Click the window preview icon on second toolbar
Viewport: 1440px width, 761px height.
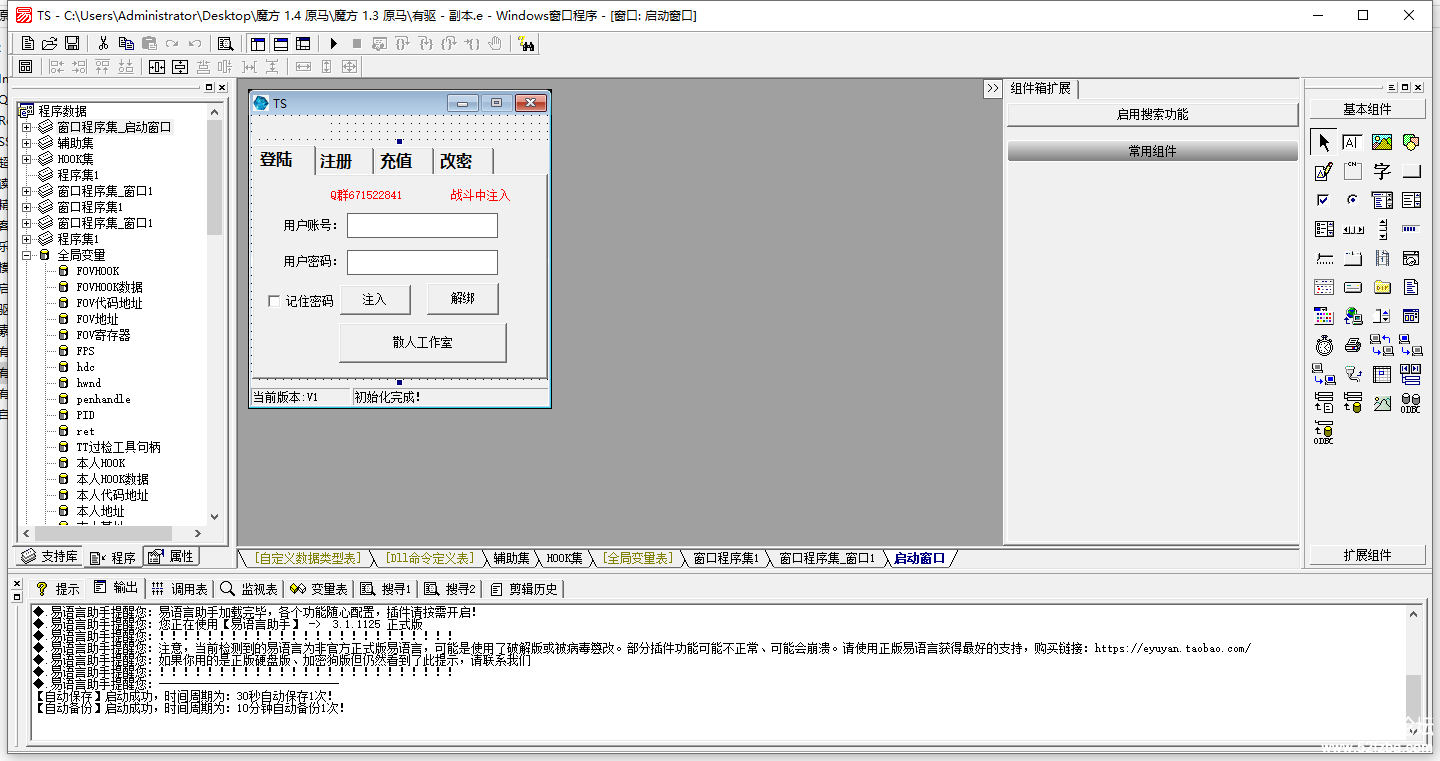tap(26, 67)
